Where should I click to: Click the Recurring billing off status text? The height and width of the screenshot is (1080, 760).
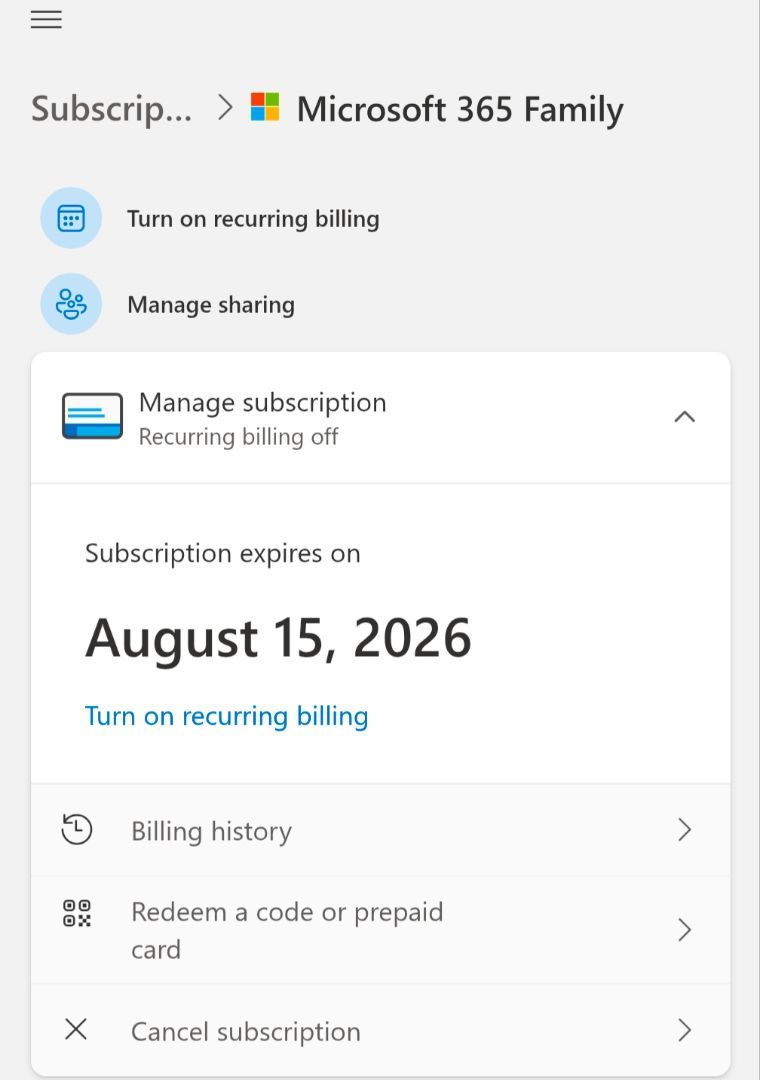(238, 437)
